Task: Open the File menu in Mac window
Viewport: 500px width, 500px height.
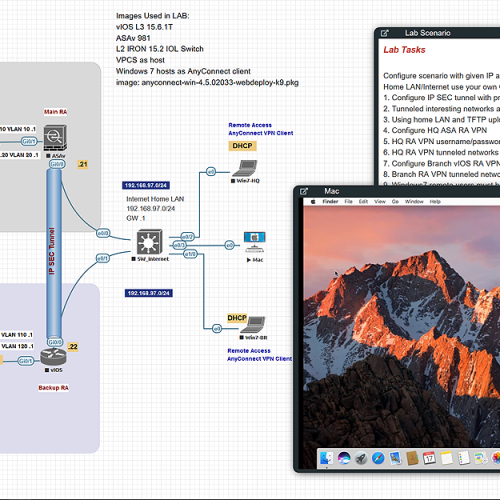Action: (x=348, y=202)
